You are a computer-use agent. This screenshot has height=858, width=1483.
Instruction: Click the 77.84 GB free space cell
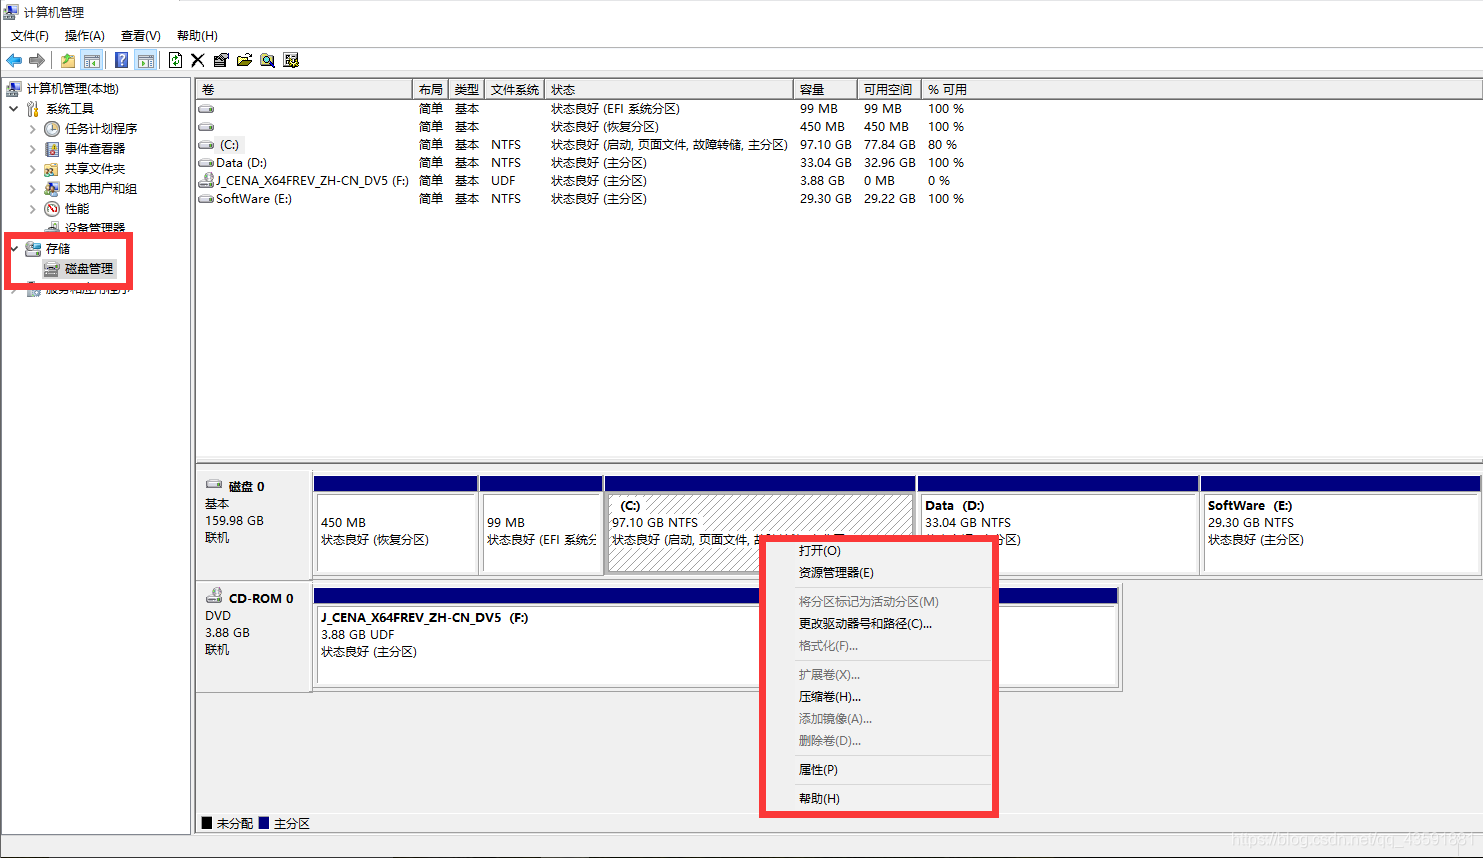[889, 145]
